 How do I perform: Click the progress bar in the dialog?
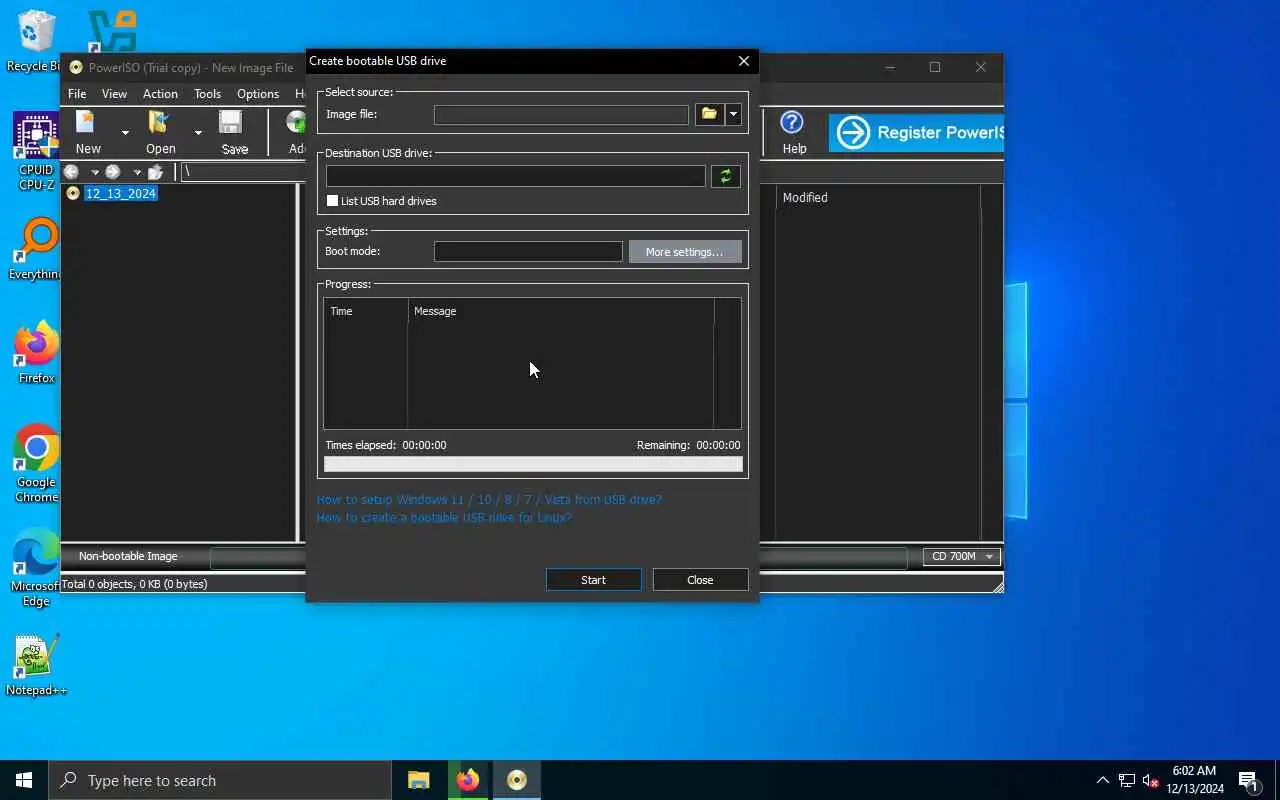533,464
